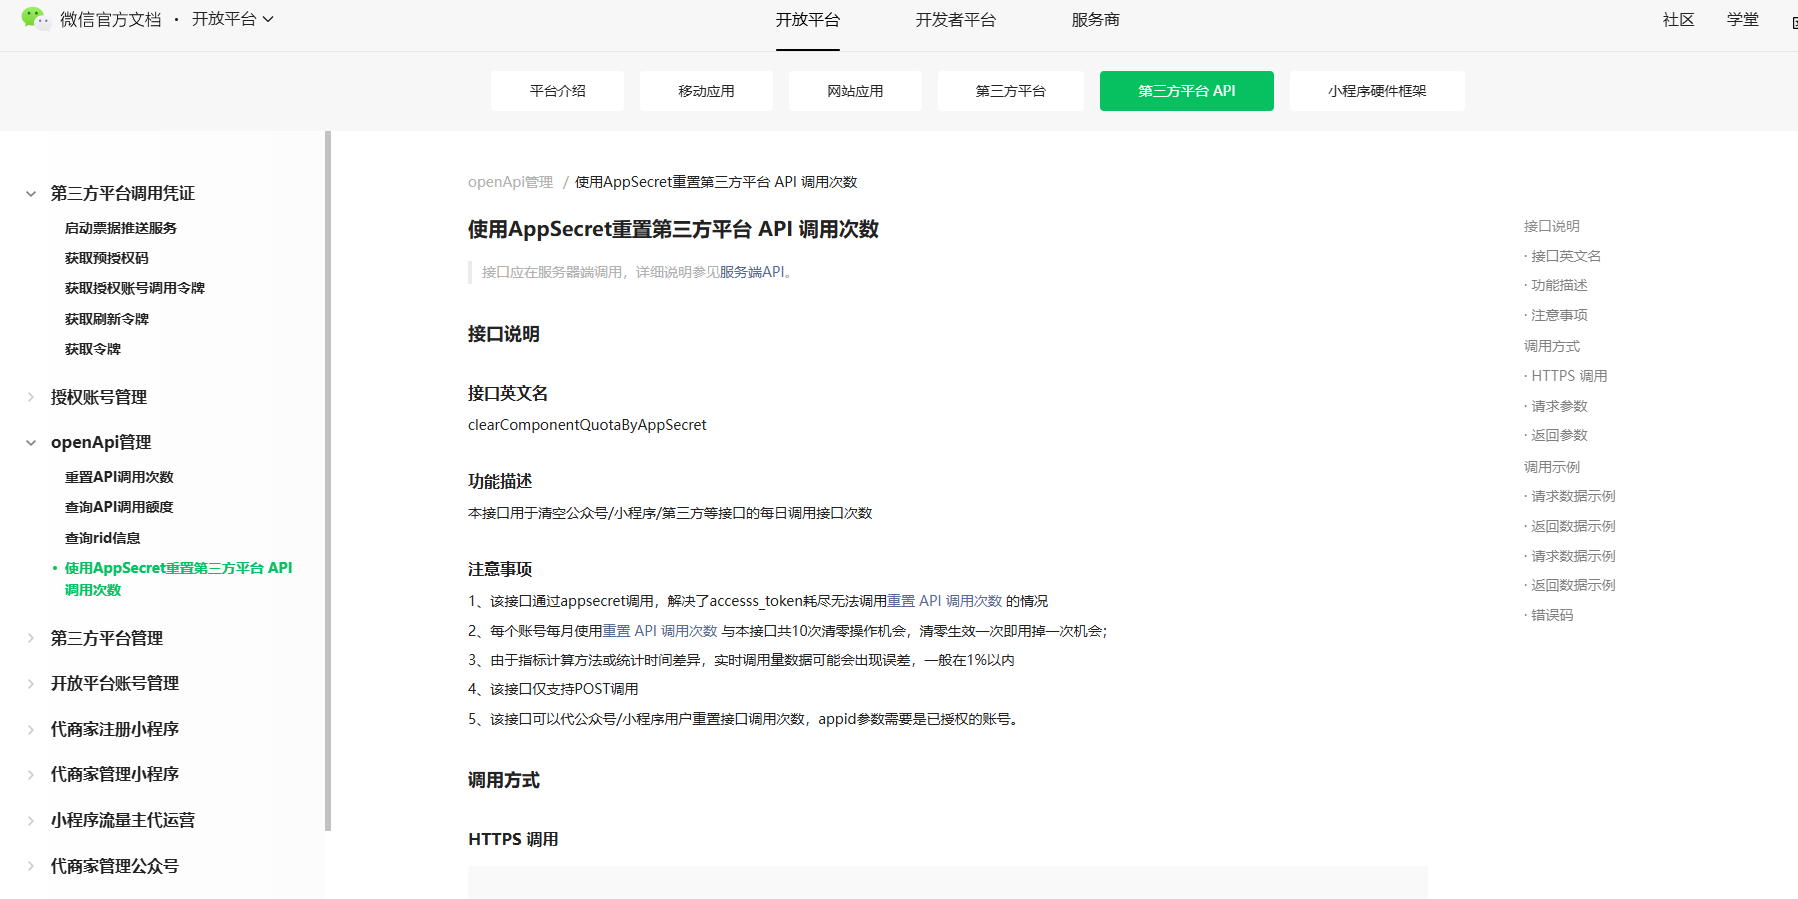Open 获取授权账号调用令牌 in sidebar
The image size is (1798, 899).
click(135, 288)
